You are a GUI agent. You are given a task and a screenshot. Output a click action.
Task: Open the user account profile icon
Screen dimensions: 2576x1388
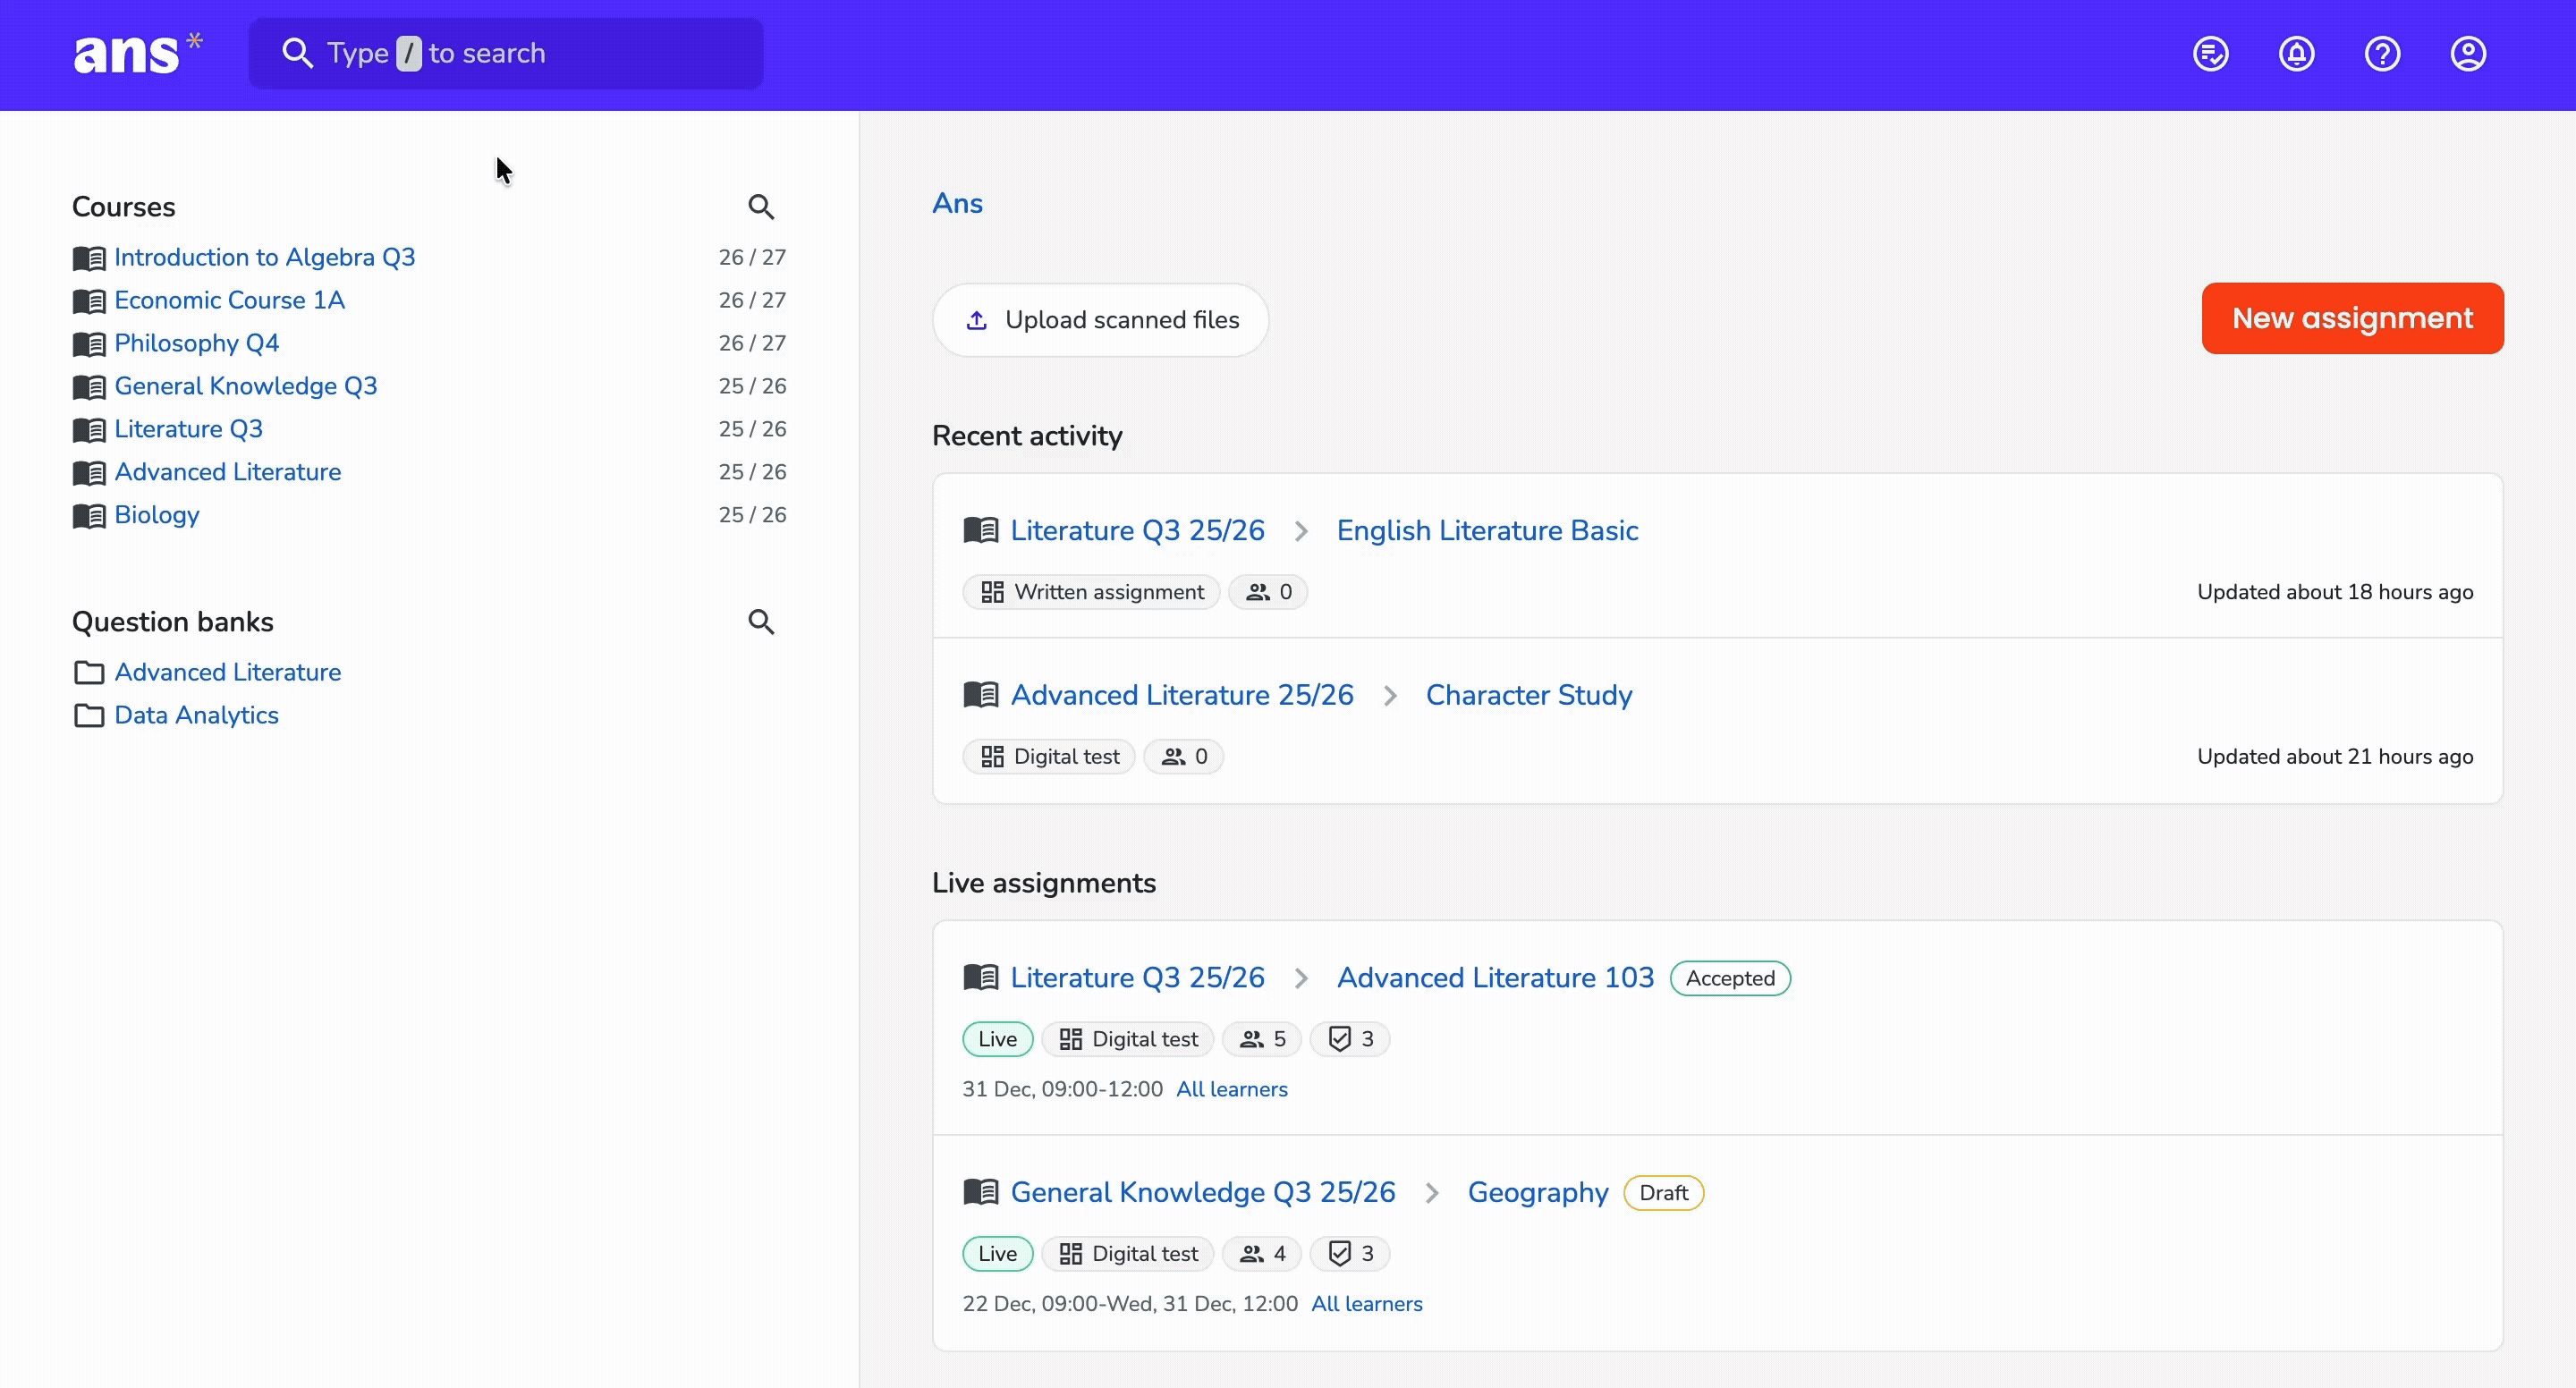tap(2468, 54)
